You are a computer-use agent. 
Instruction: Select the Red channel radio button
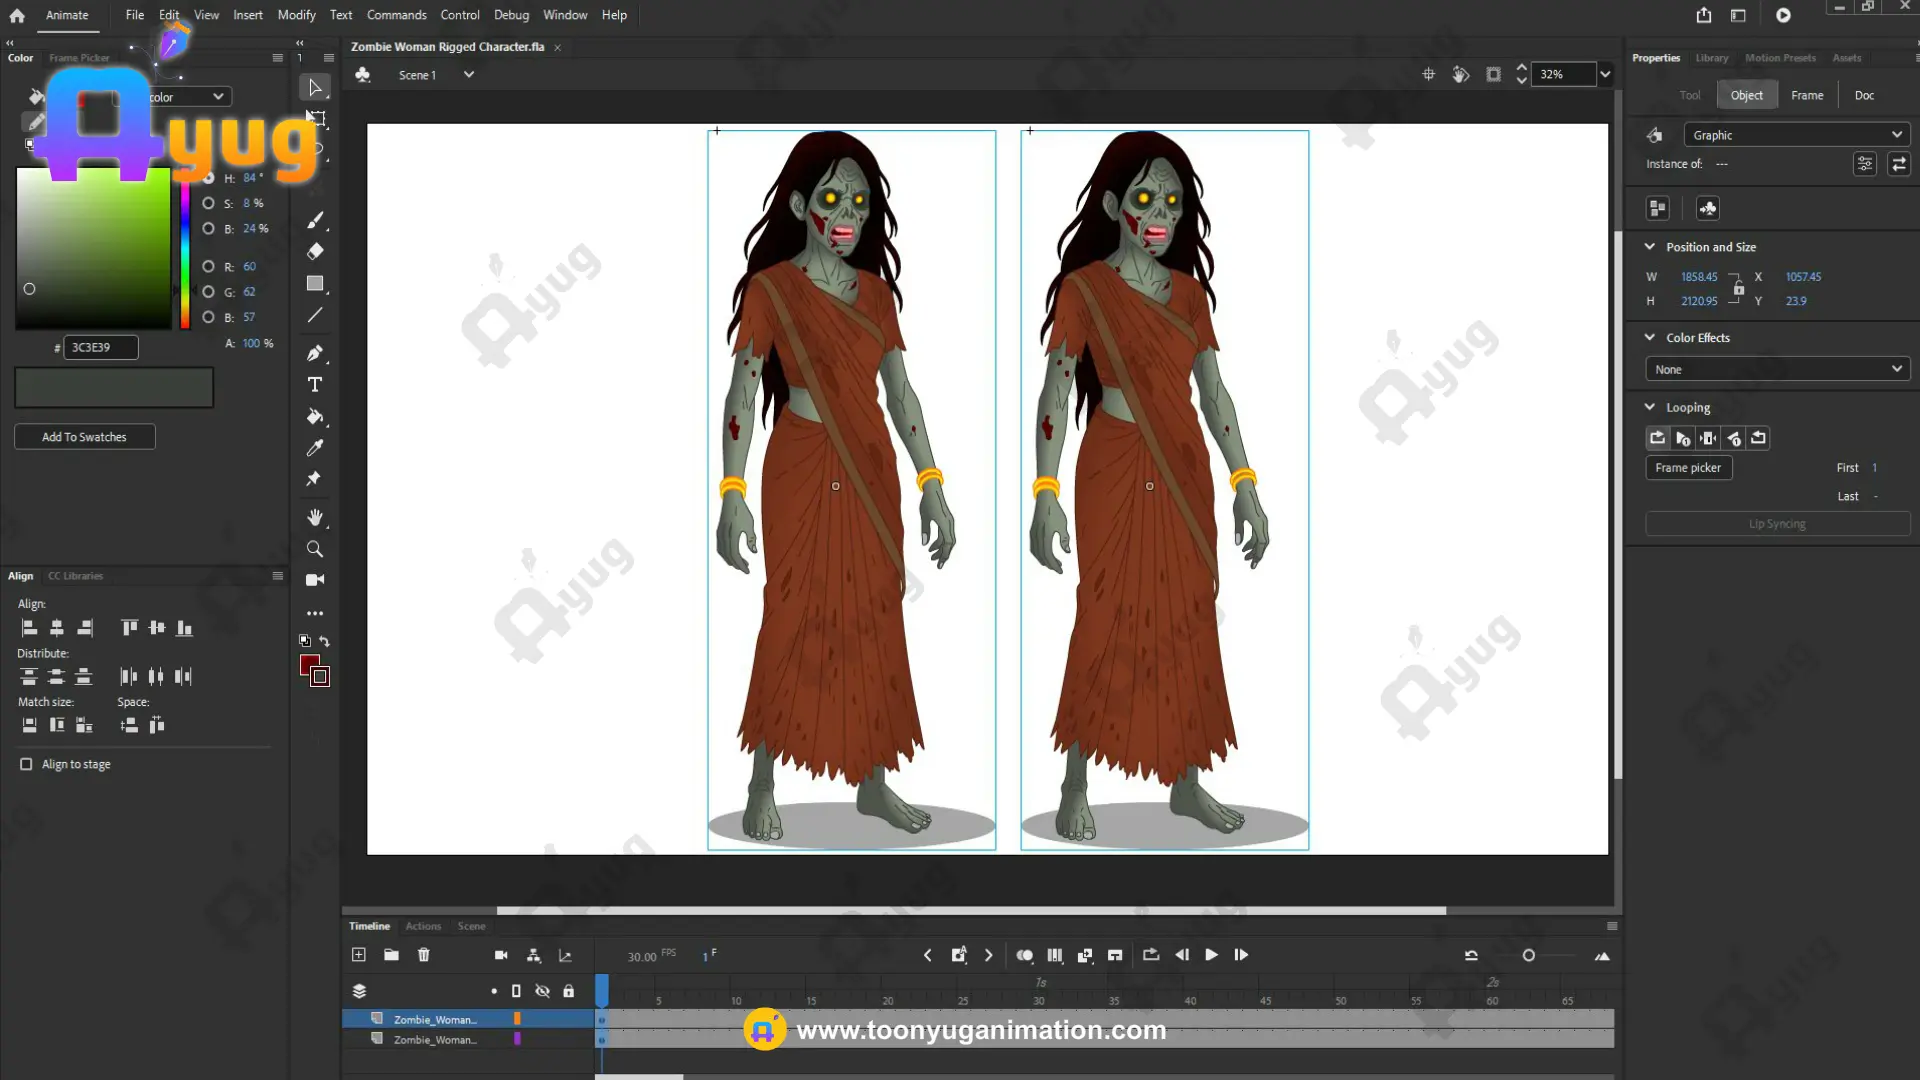tap(208, 267)
